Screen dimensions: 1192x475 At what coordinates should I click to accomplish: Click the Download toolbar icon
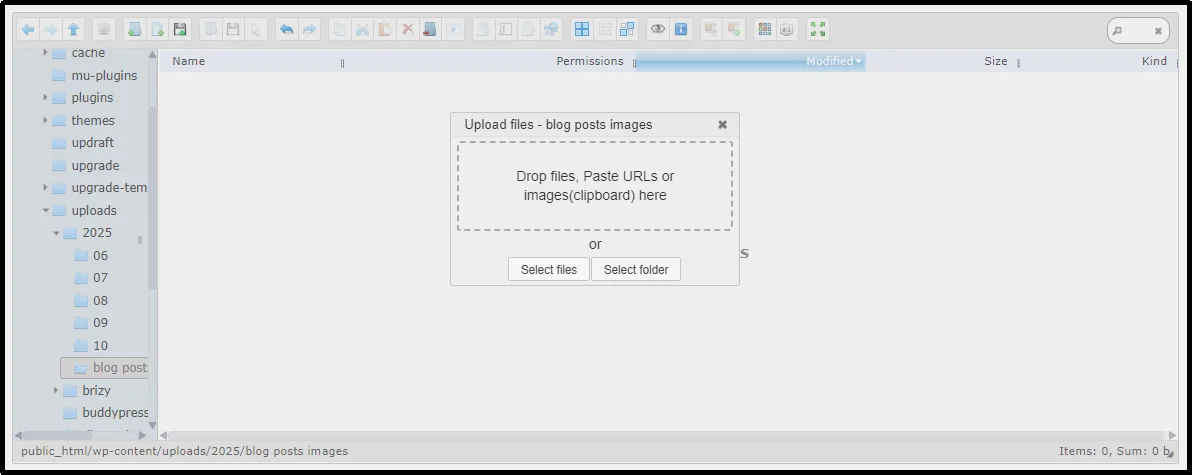[x=233, y=30]
